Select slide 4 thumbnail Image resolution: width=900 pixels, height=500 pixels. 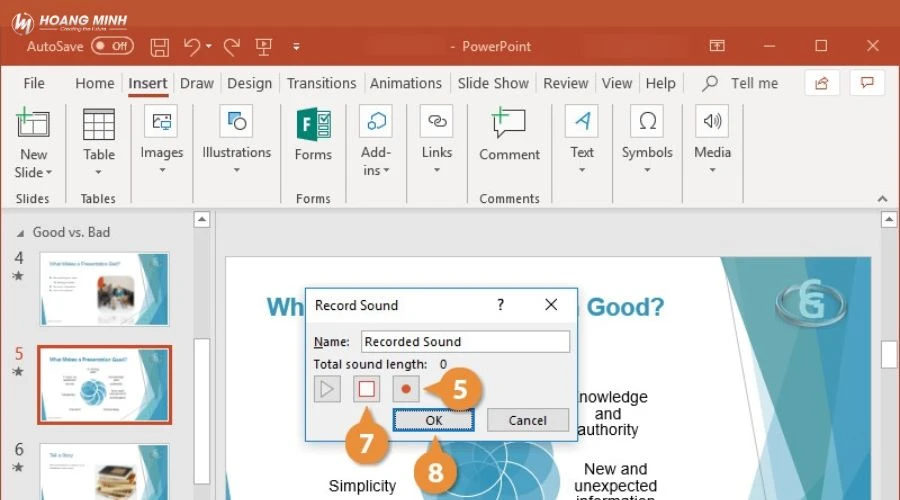tap(104, 289)
